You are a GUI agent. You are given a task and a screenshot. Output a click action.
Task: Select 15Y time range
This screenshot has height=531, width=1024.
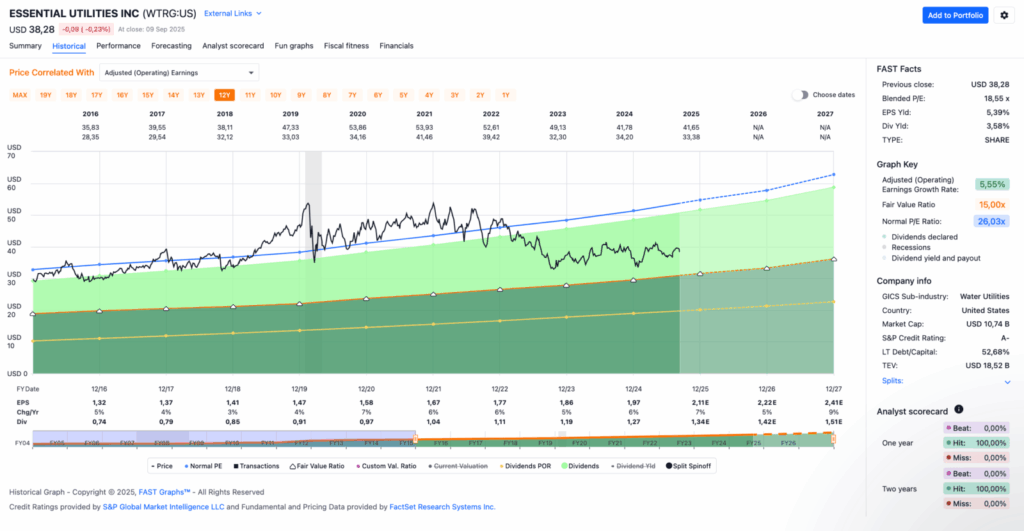148,95
